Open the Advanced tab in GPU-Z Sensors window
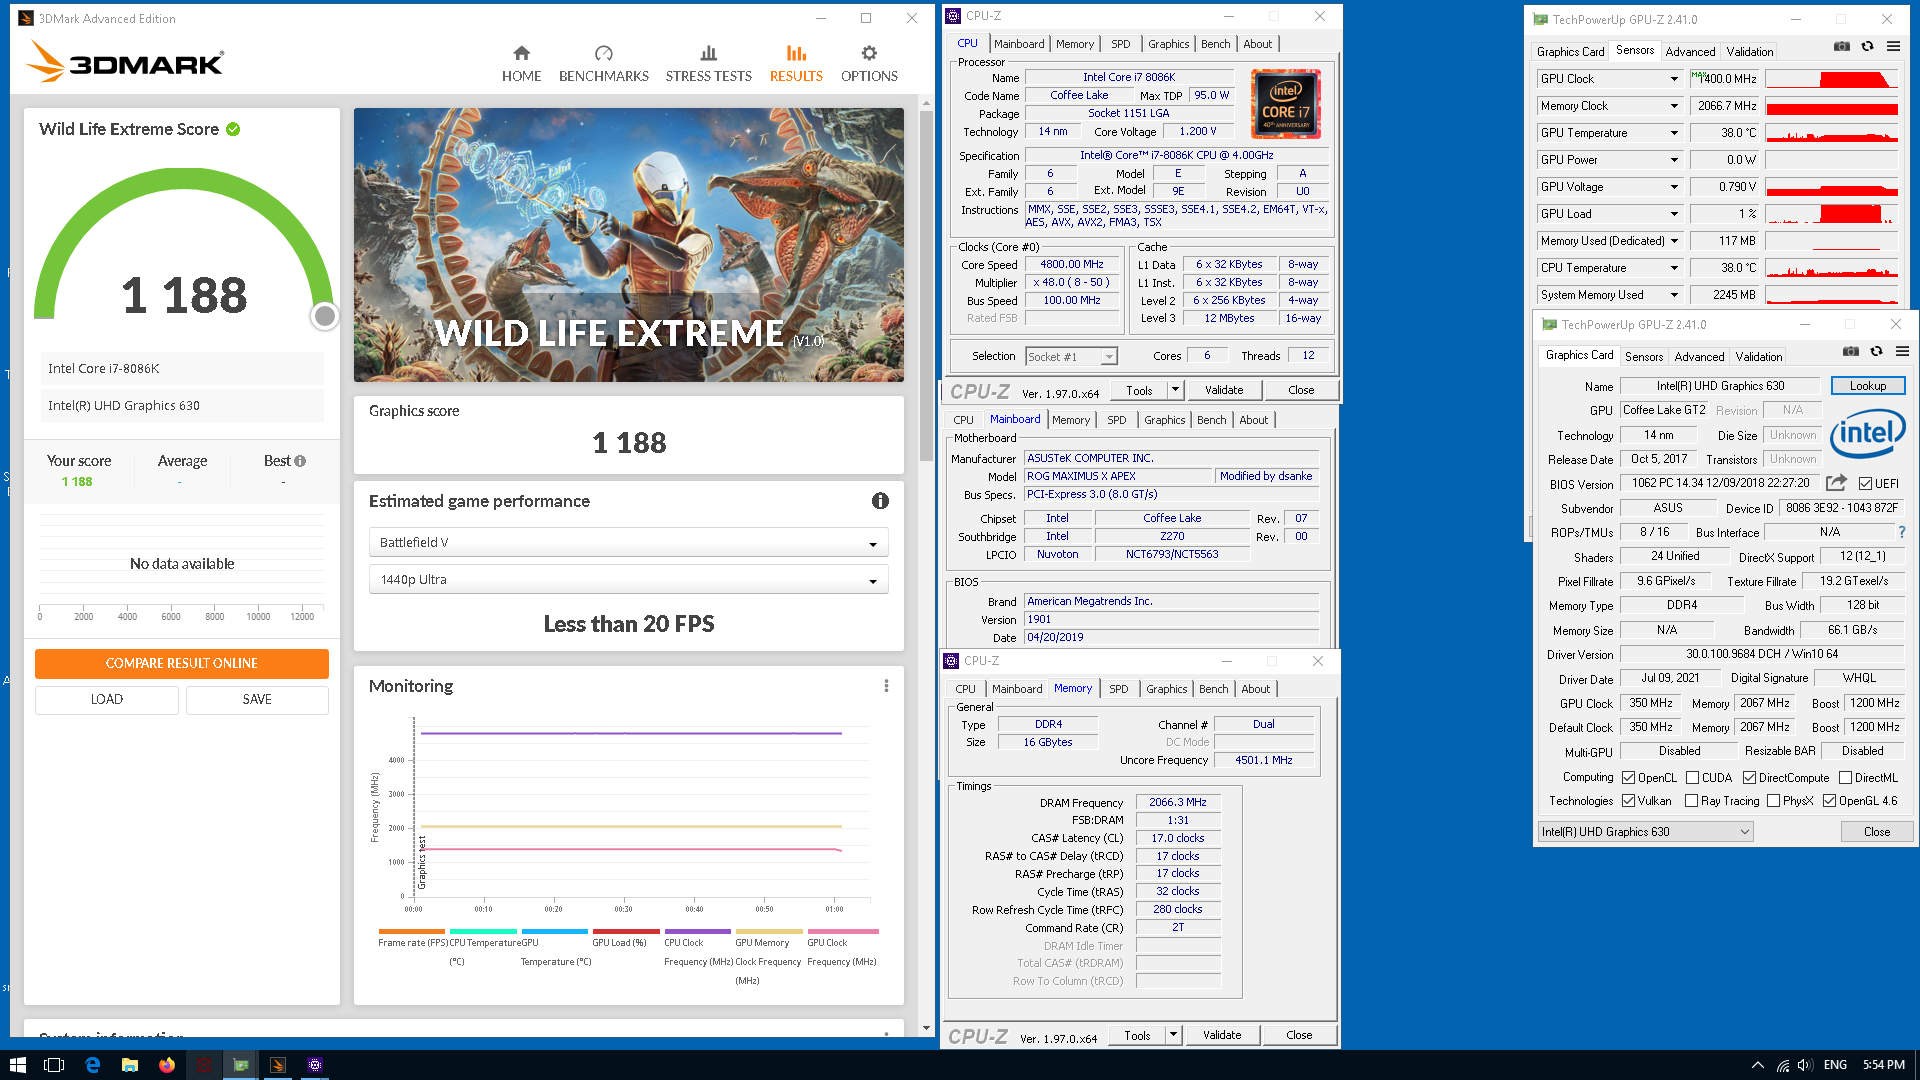The height and width of the screenshot is (1080, 1920). coord(1690,52)
